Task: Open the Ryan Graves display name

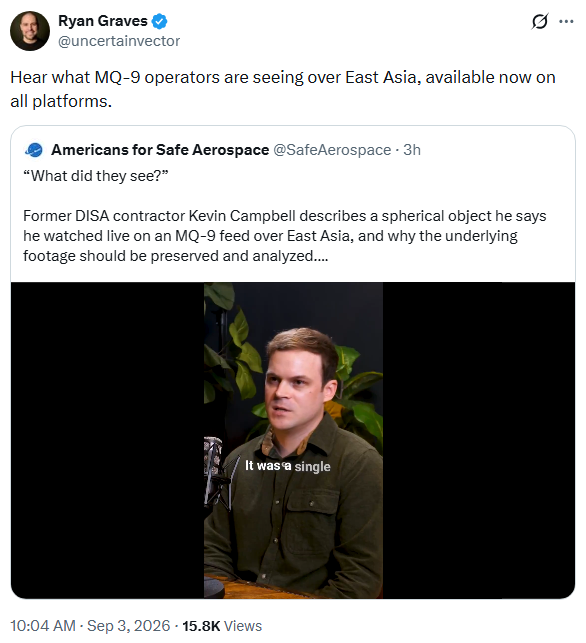Action: point(103,21)
